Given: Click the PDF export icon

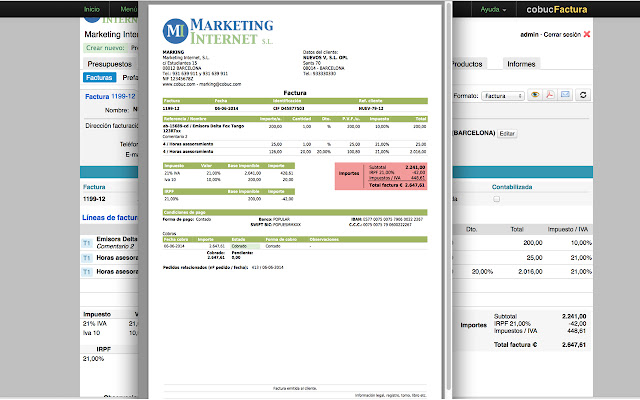Looking at the screenshot, I should pos(549,96).
